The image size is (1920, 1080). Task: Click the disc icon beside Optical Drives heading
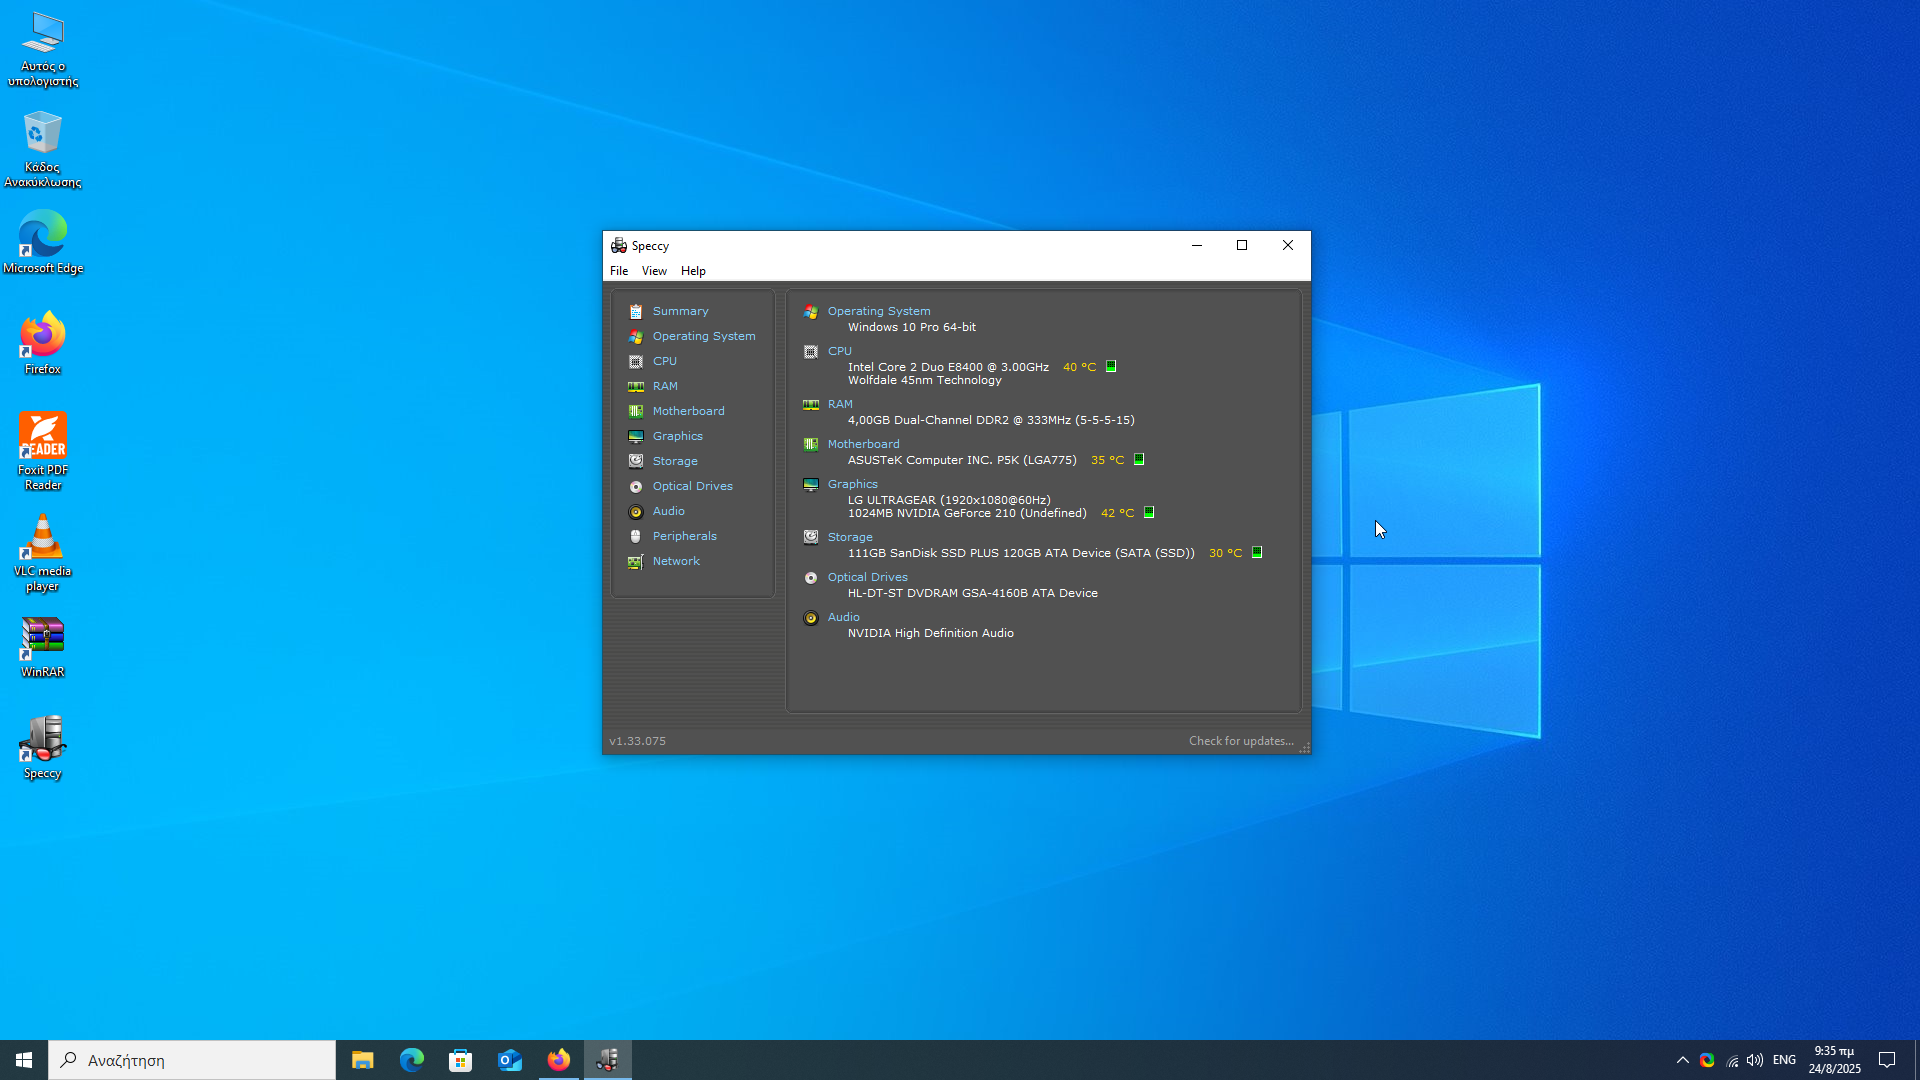(x=811, y=578)
